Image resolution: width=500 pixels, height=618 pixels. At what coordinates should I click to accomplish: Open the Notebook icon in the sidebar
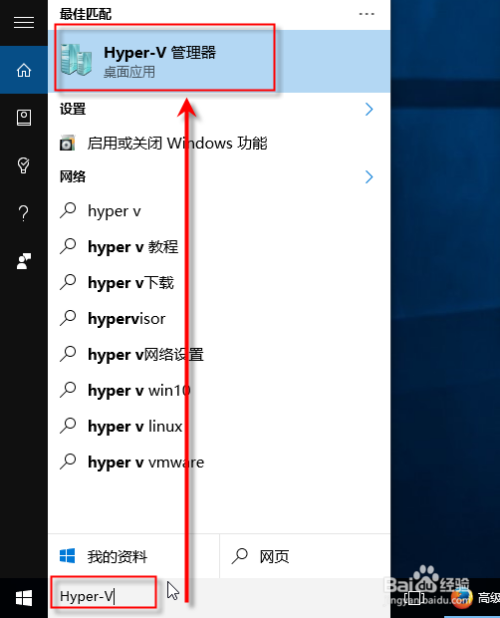click(24, 118)
